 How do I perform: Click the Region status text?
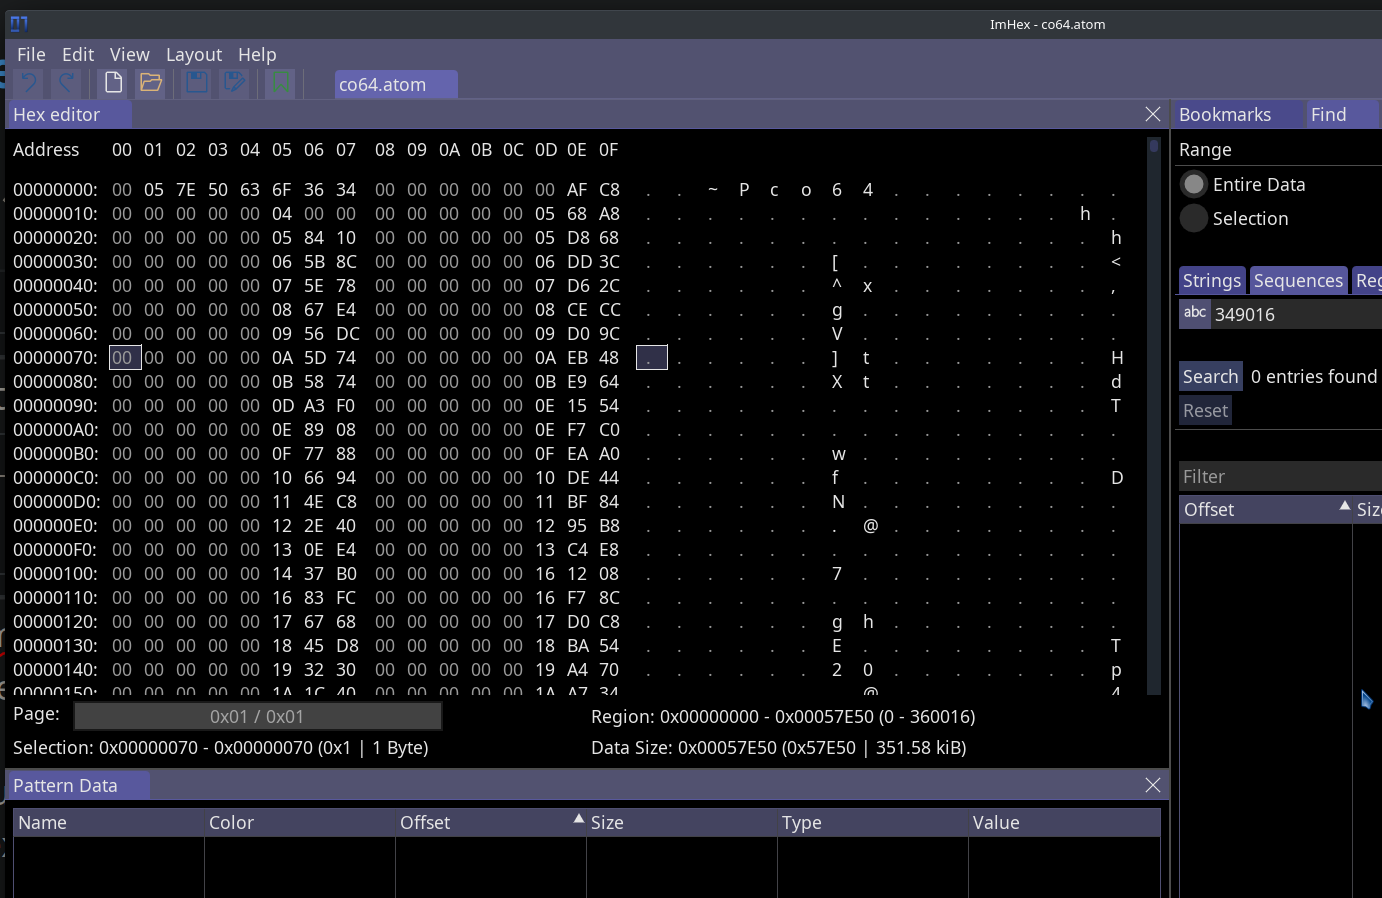(783, 716)
